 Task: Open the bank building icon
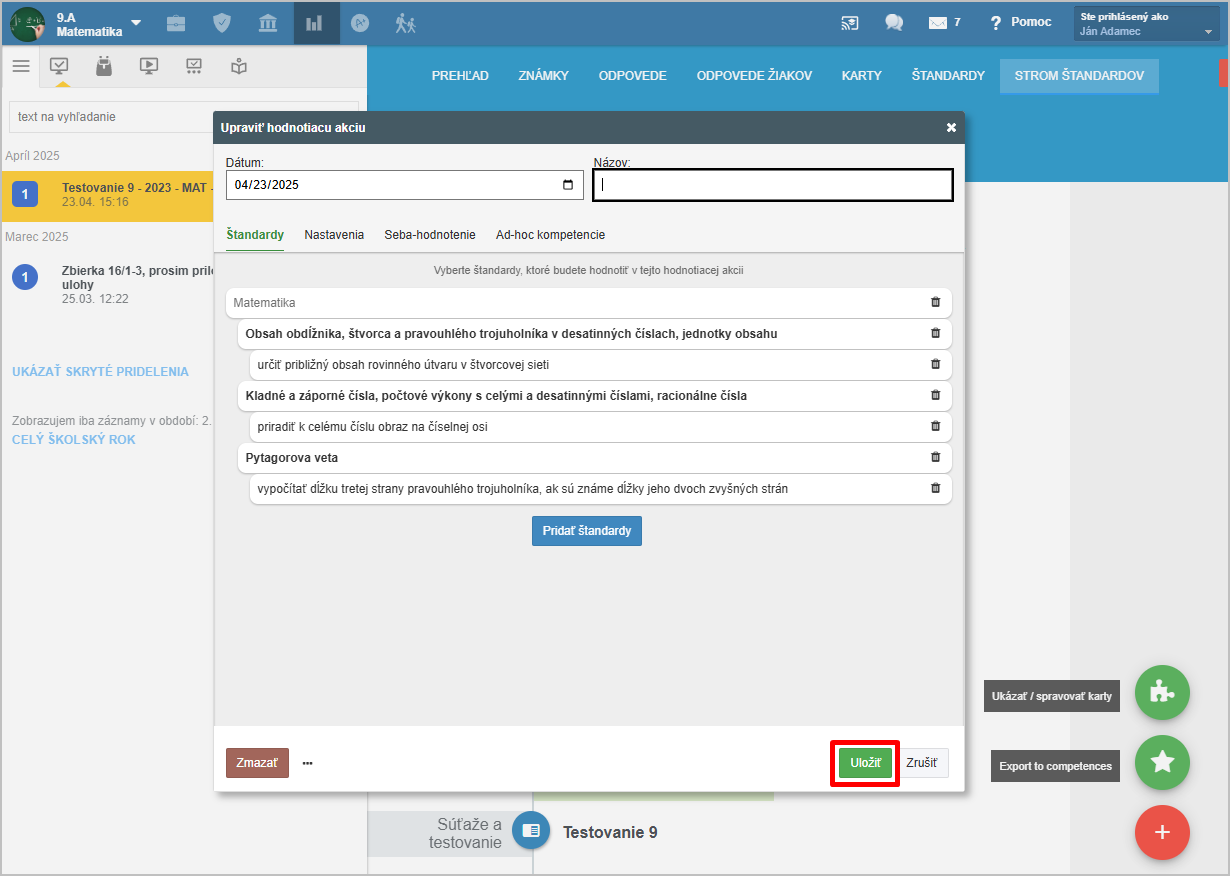(268, 23)
